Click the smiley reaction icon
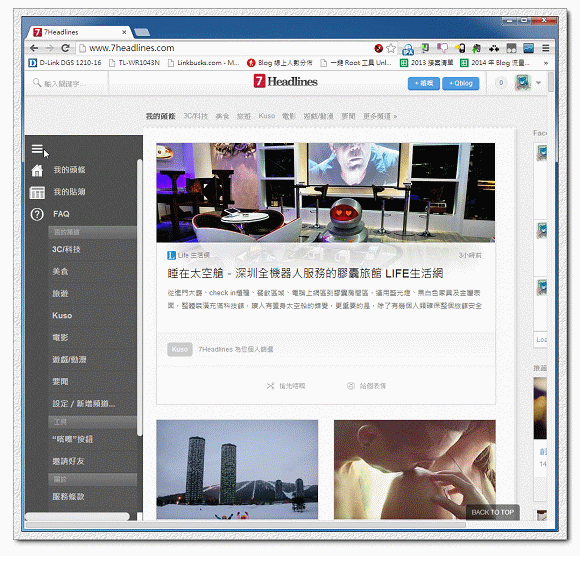Screen dimensions: 580x566 351,386
